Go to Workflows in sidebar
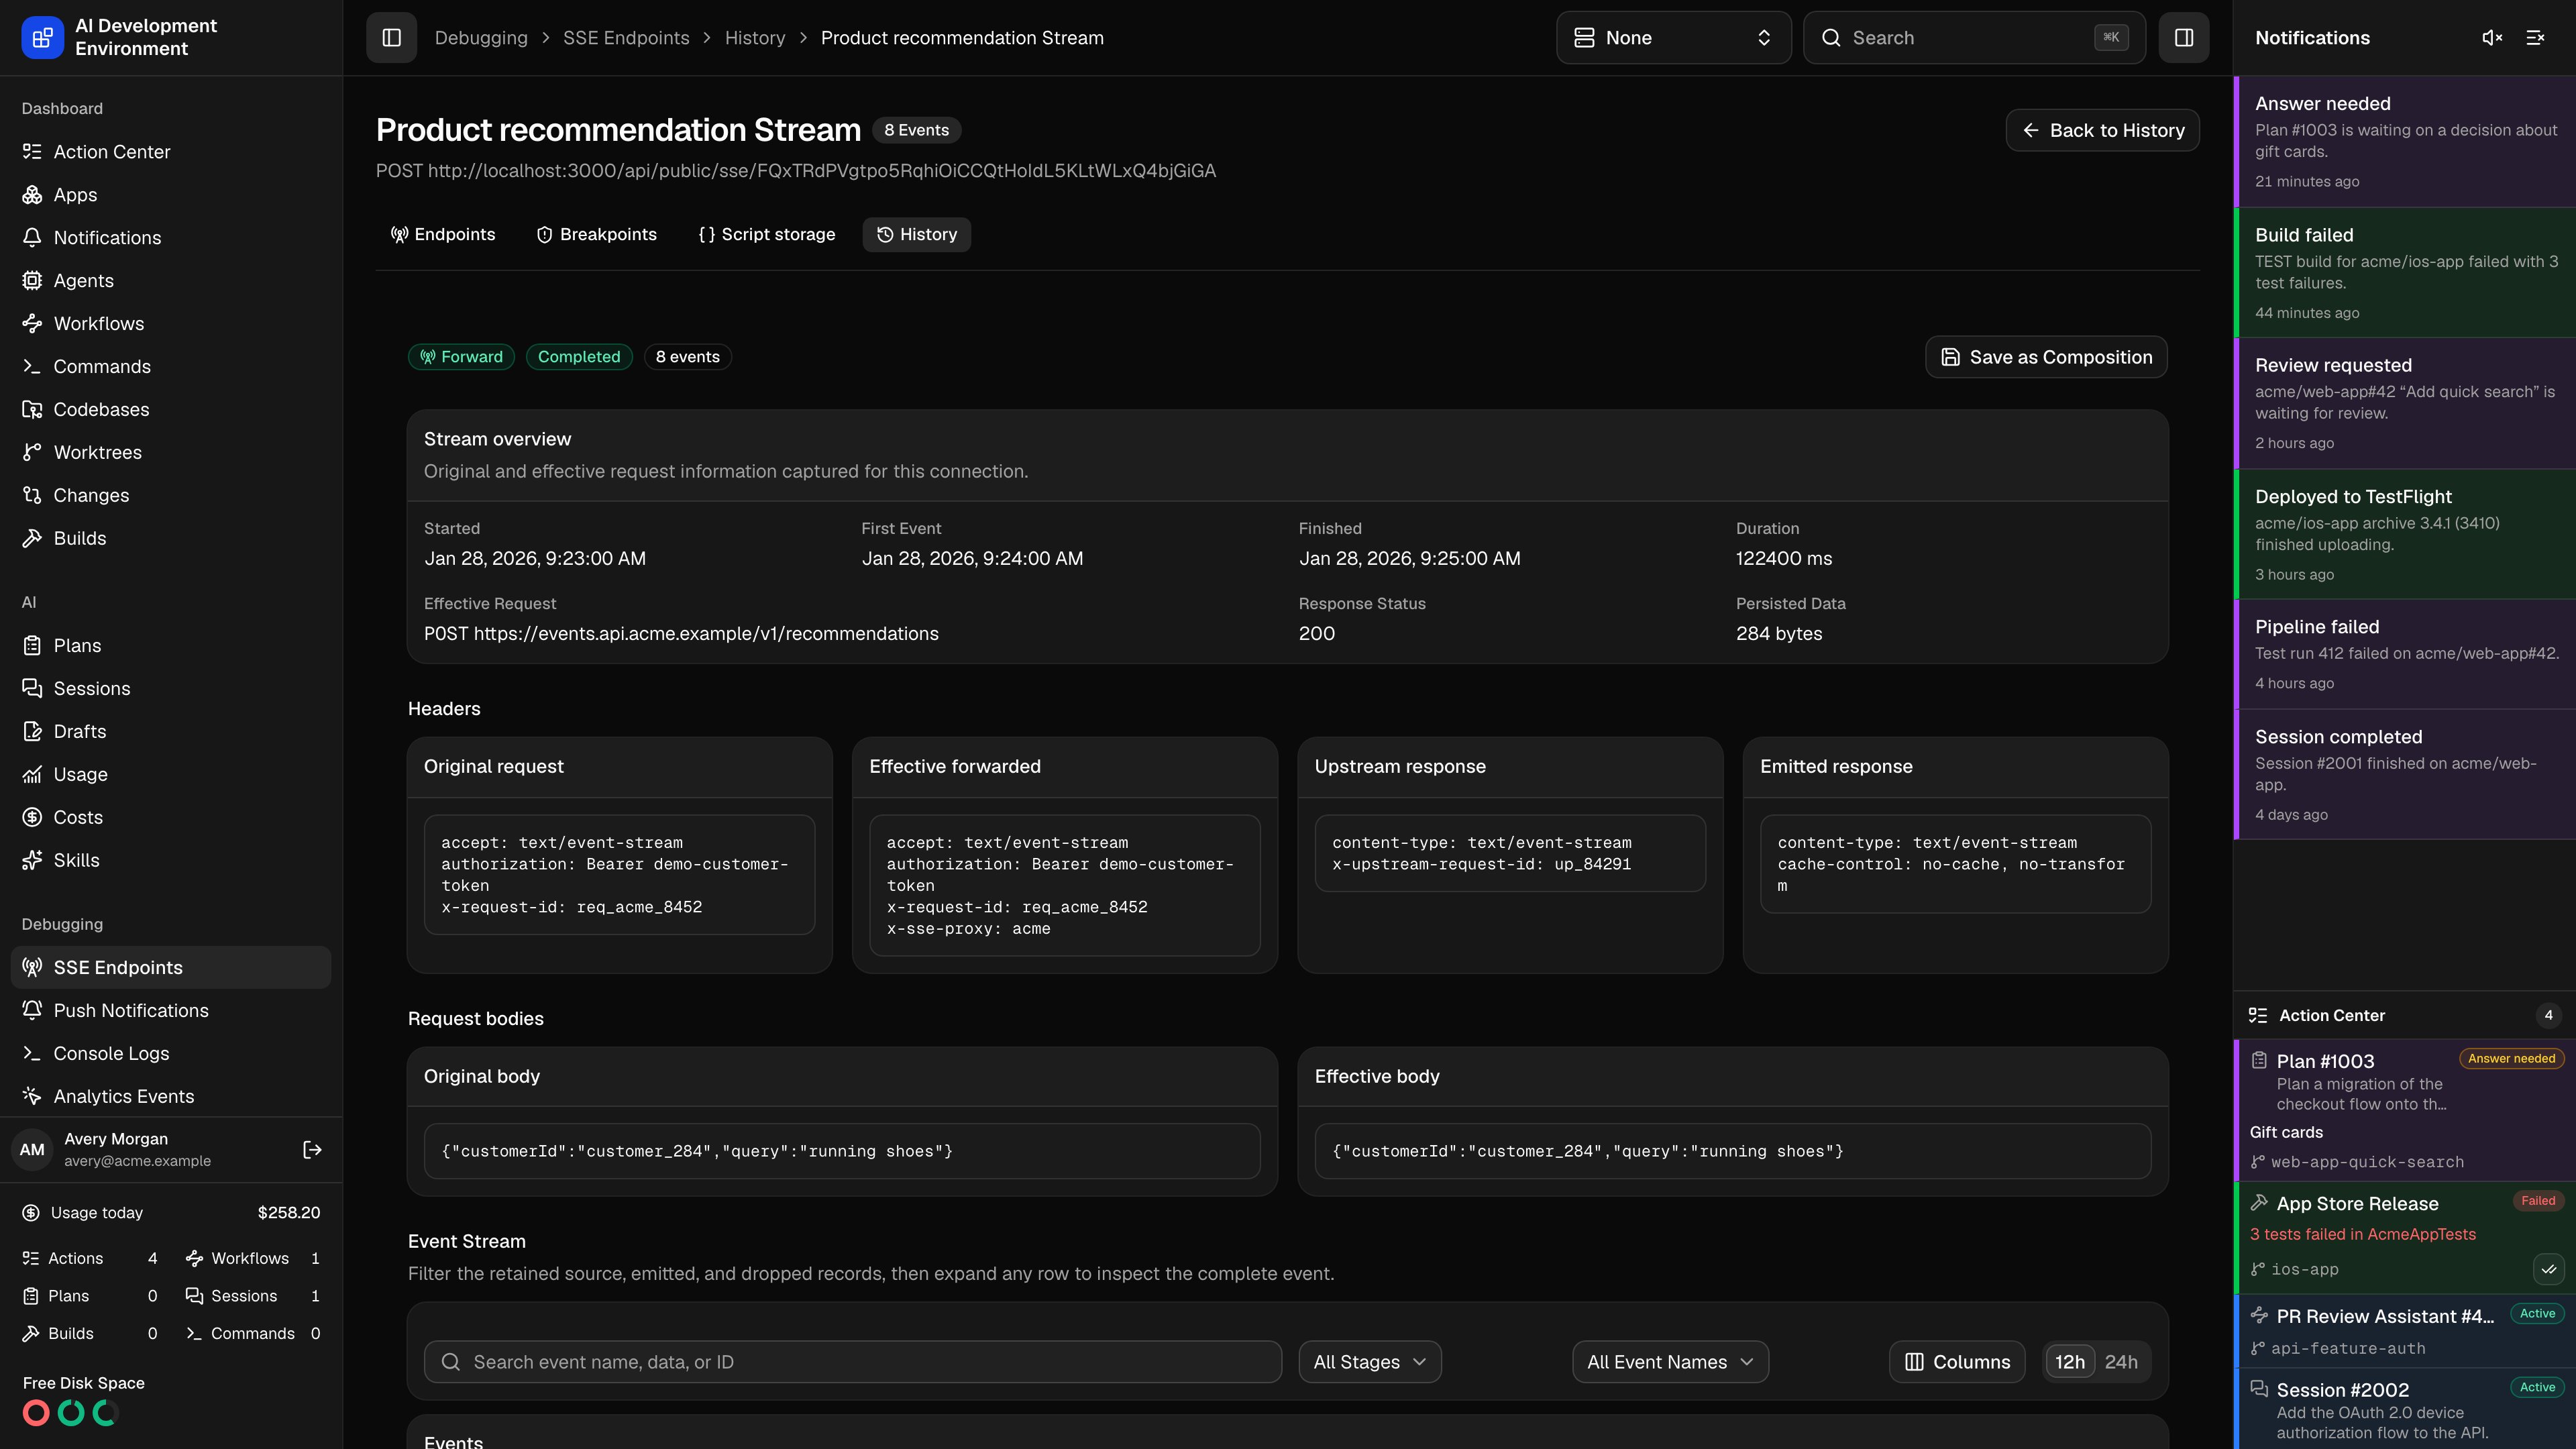The width and height of the screenshot is (2576, 1449). 171,324
